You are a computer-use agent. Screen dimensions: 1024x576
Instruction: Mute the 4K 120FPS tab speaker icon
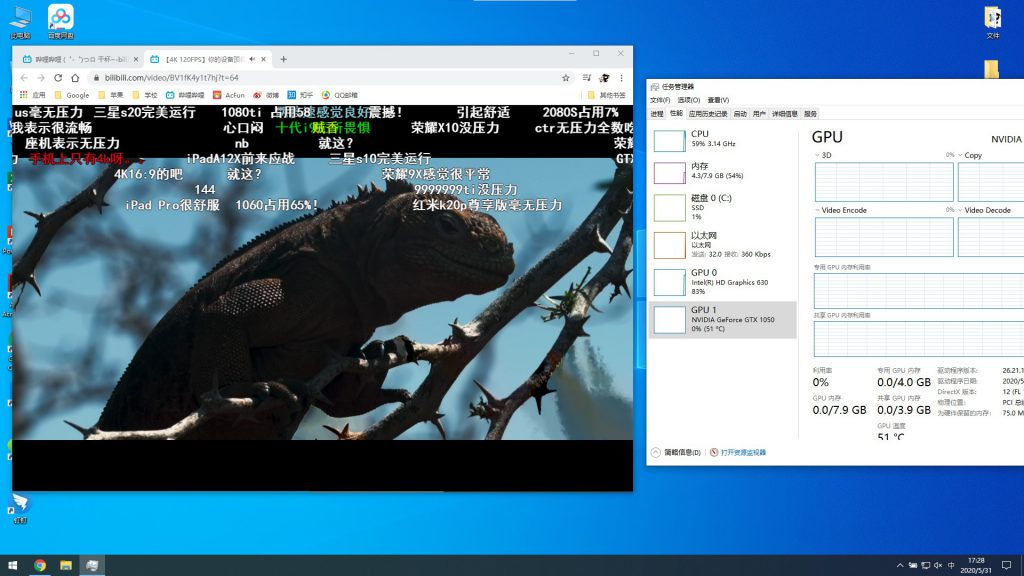coord(252,59)
